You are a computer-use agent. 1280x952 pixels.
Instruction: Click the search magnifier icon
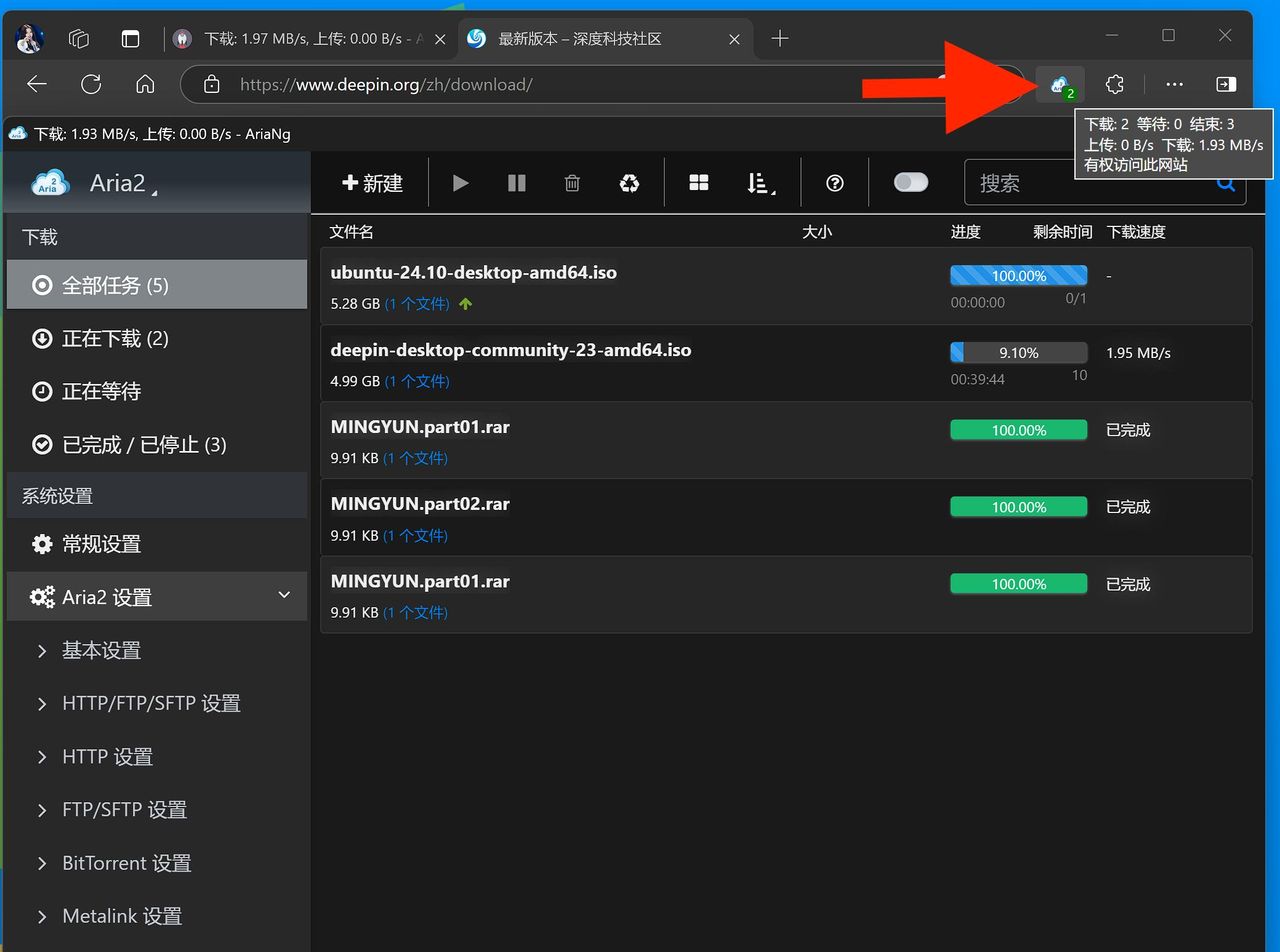(x=1226, y=183)
